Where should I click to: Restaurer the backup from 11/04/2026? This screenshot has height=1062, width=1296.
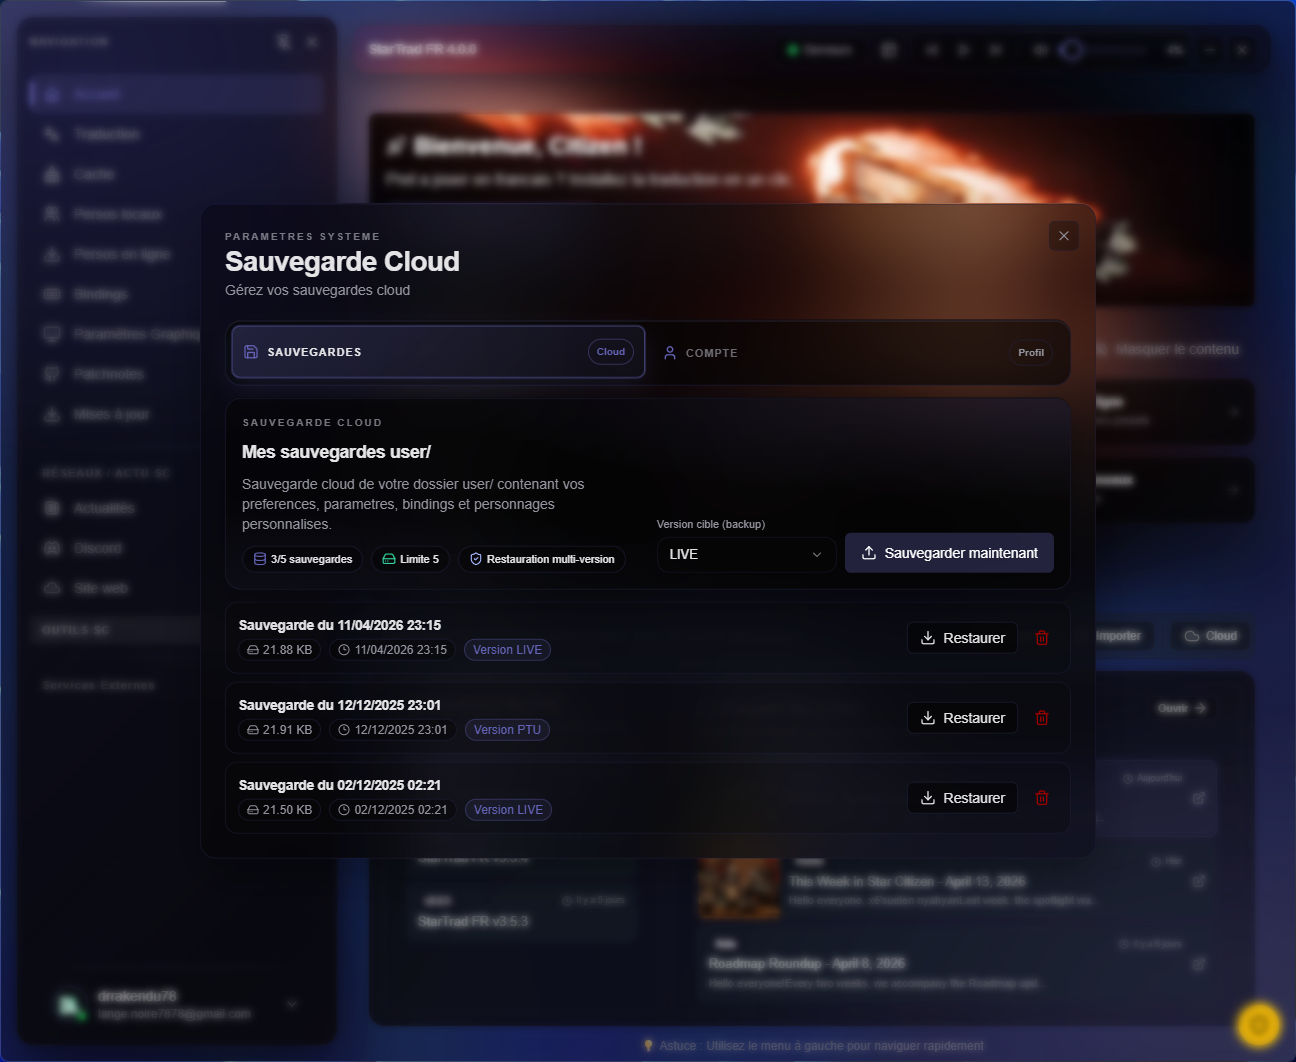(x=962, y=637)
